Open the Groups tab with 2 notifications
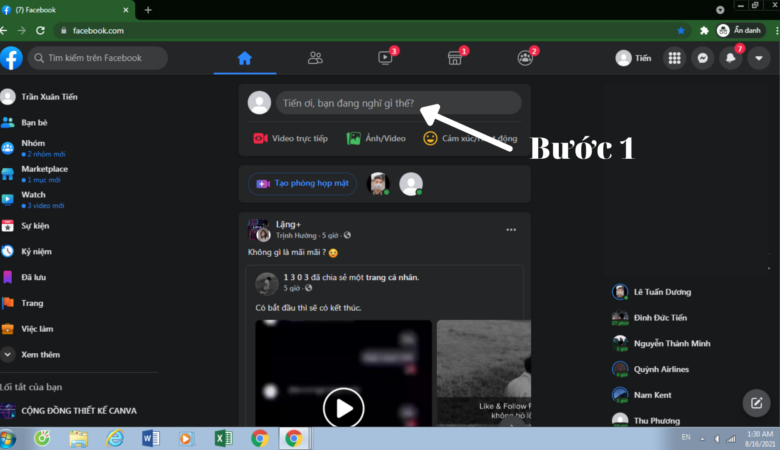 click(x=525, y=58)
